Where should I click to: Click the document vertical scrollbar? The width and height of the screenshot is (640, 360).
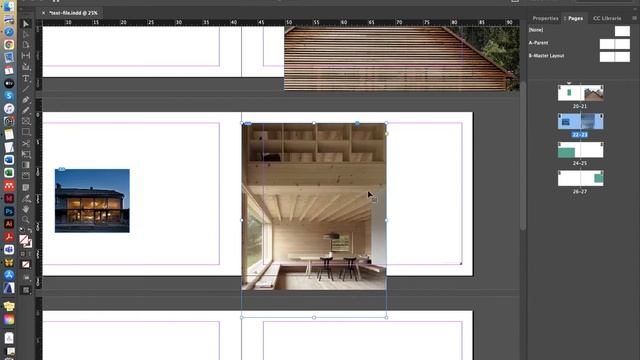pyautogui.click(x=523, y=157)
